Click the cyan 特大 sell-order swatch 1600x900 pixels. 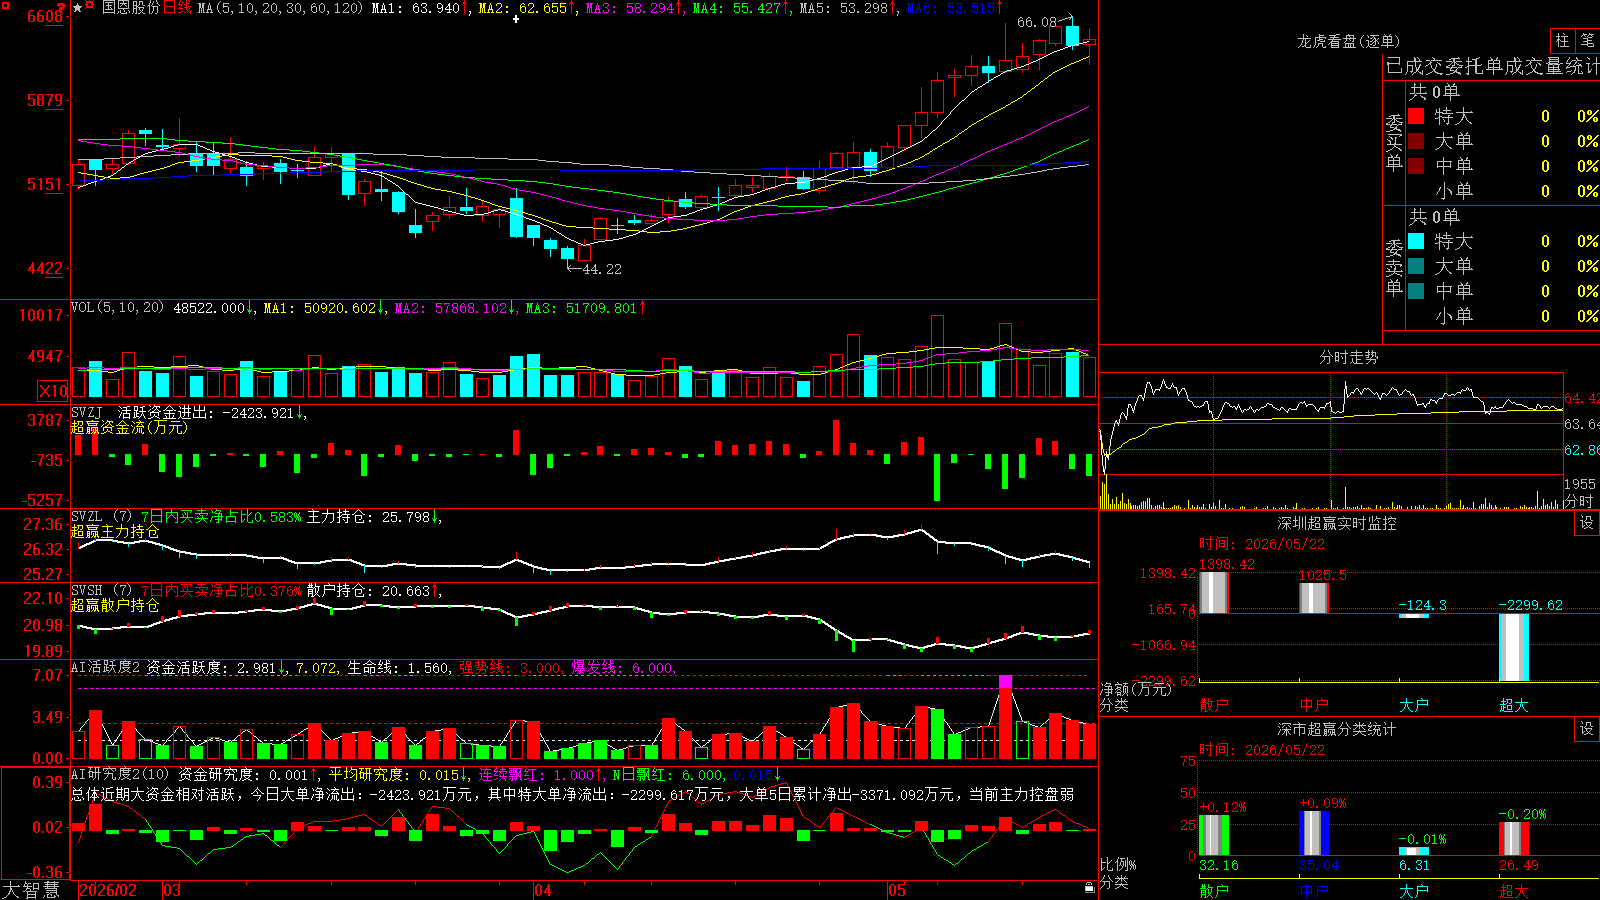click(1416, 241)
